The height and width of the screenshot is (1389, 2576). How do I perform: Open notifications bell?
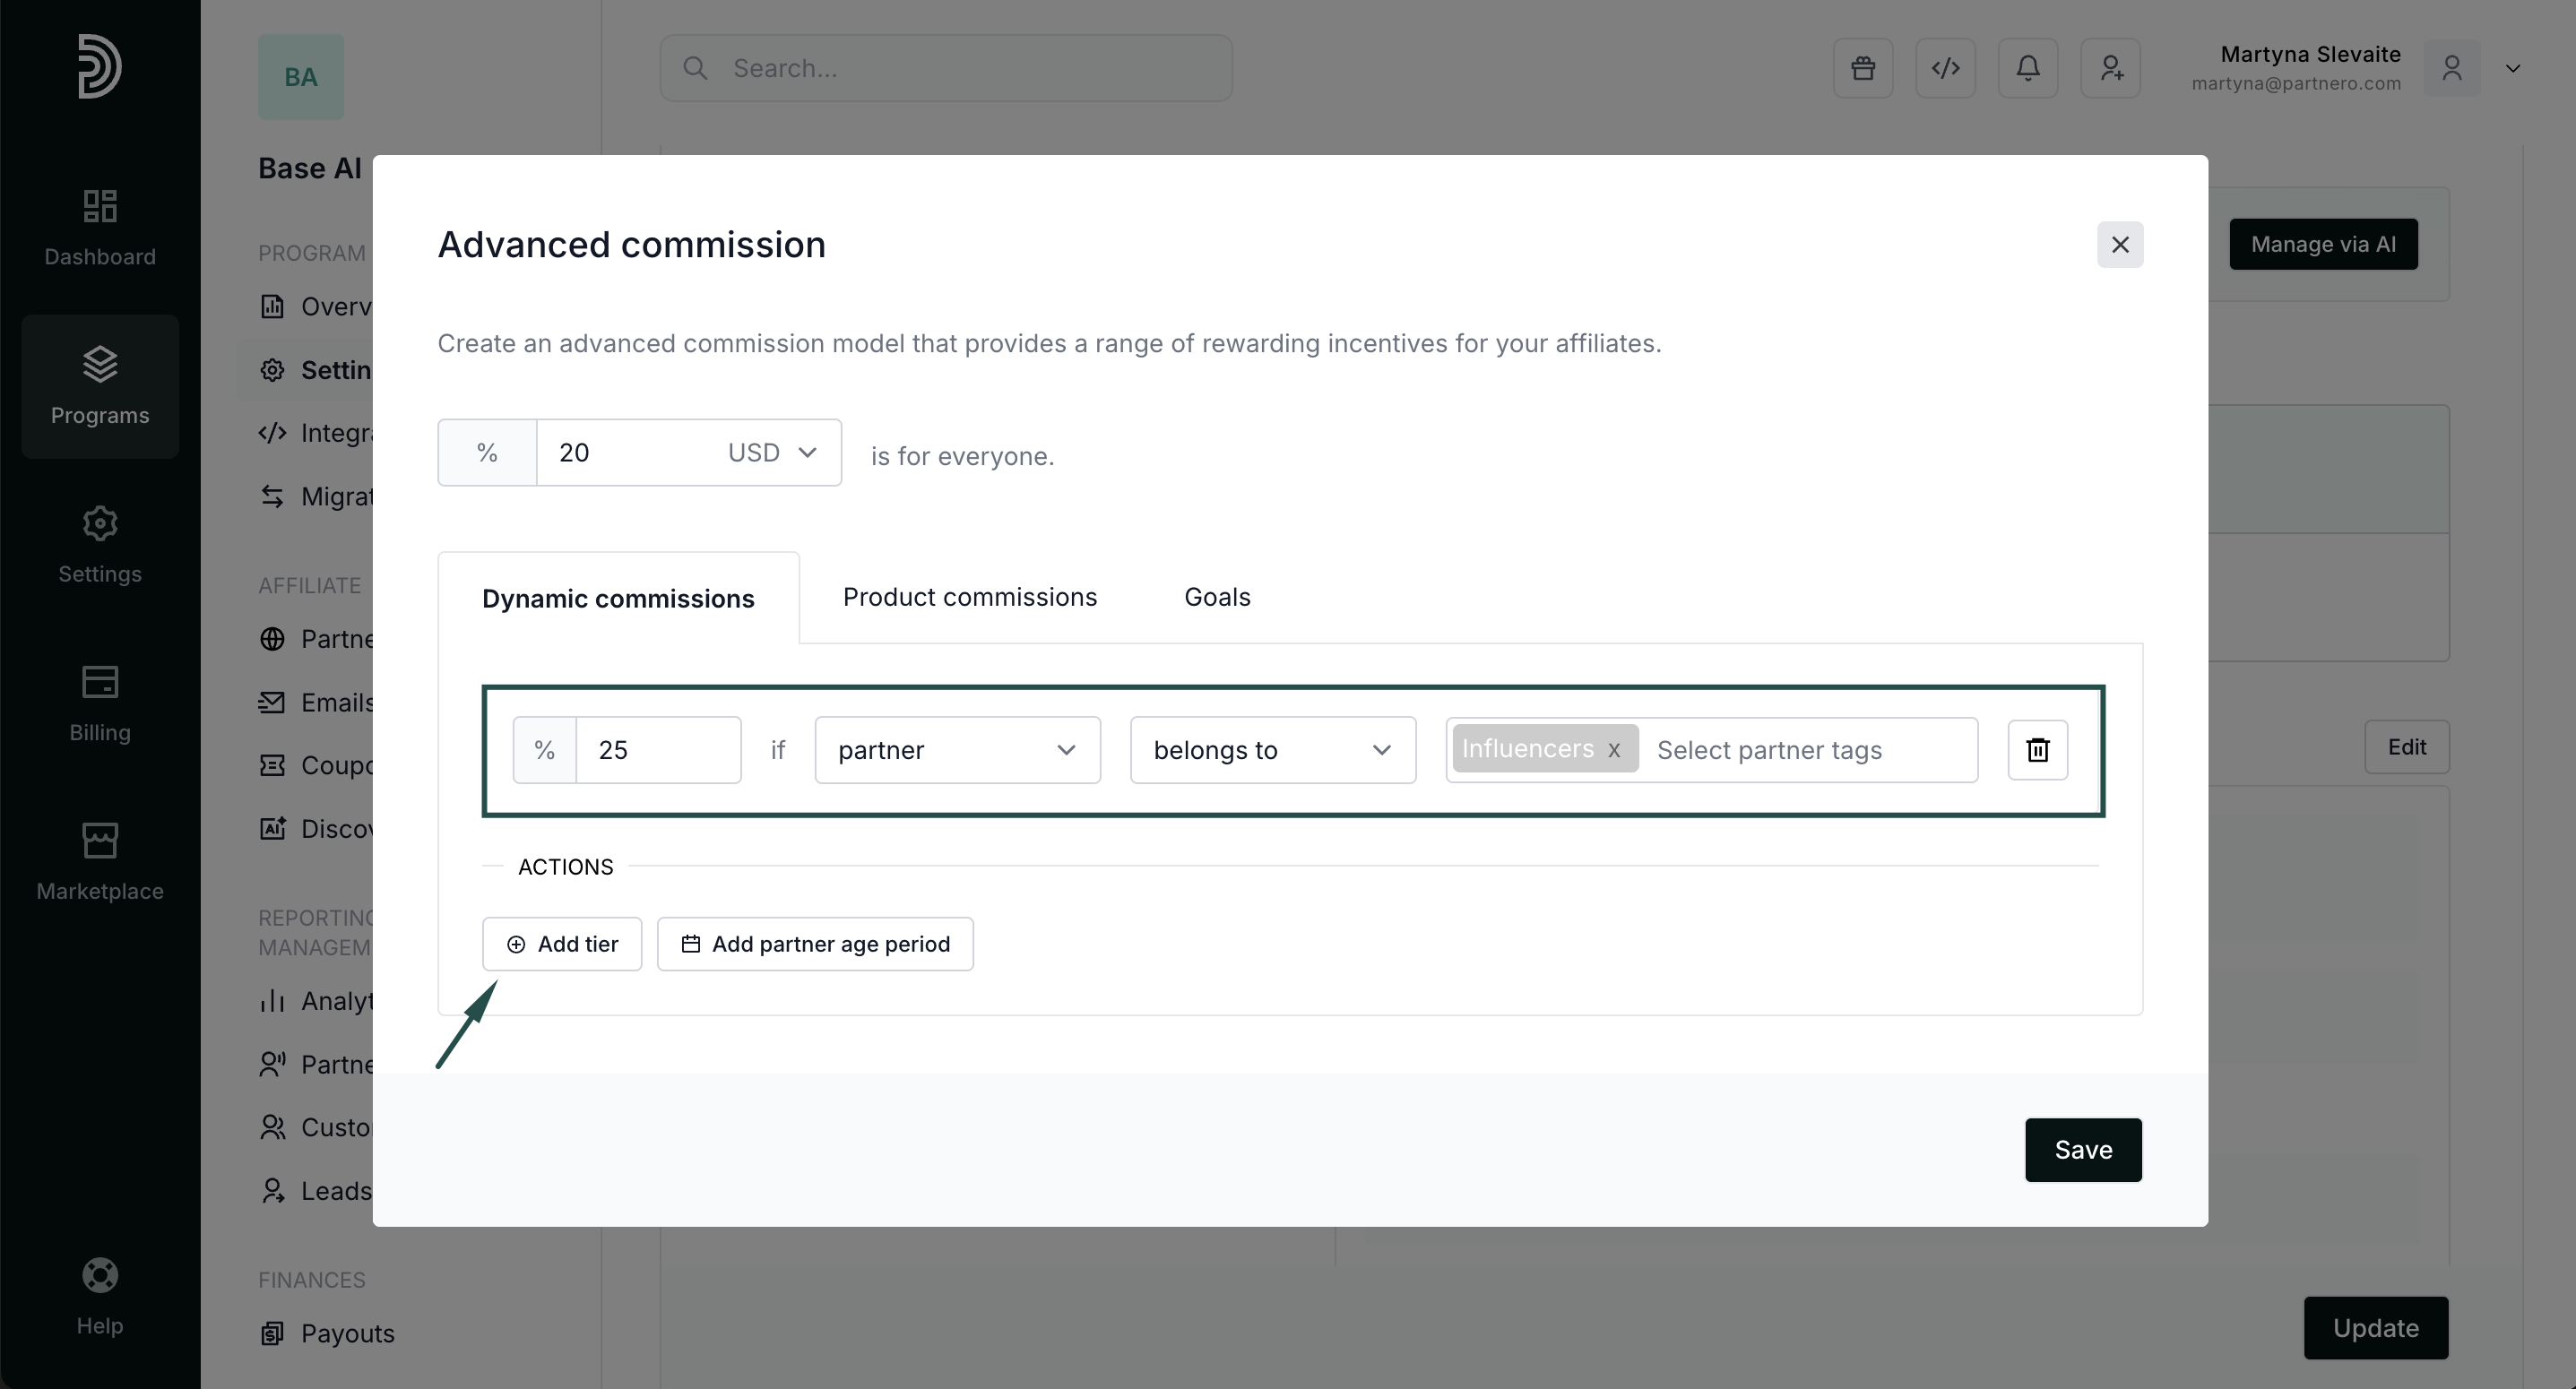[x=2027, y=68]
